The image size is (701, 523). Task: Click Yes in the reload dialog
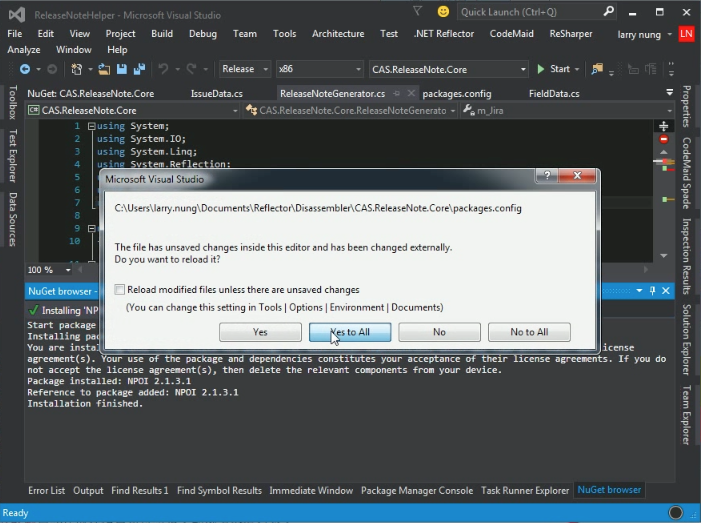pos(260,332)
